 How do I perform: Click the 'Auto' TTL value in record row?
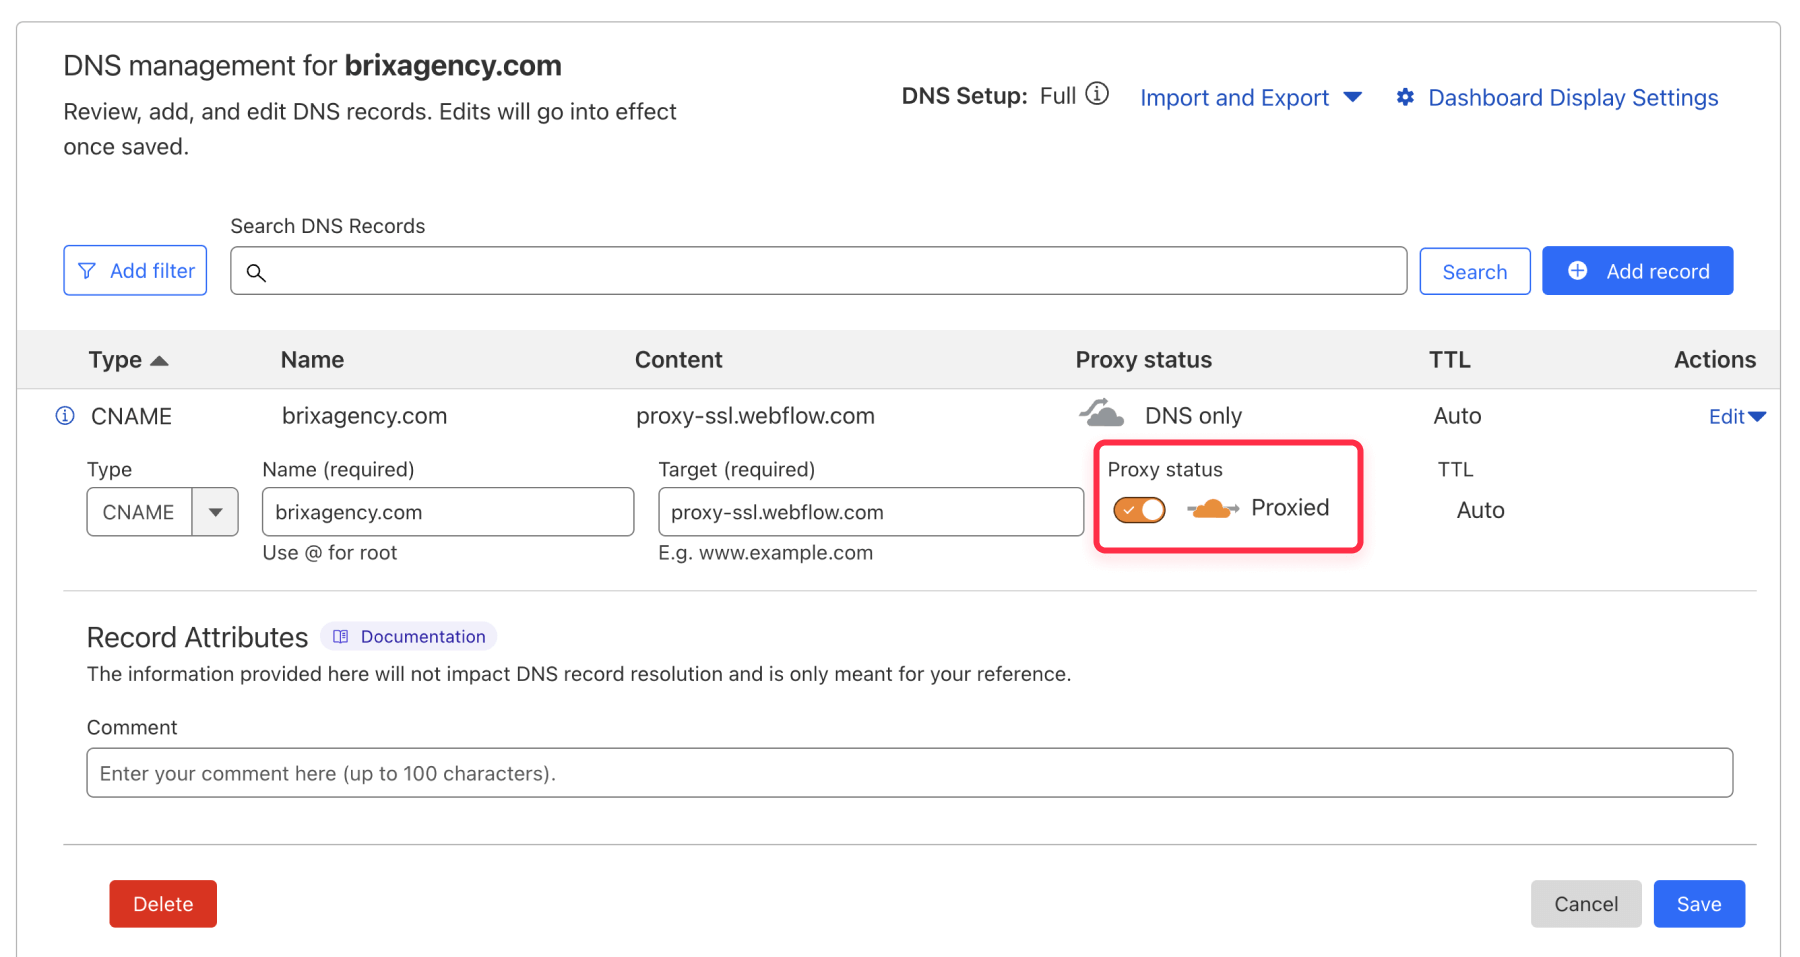[x=1457, y=416]
